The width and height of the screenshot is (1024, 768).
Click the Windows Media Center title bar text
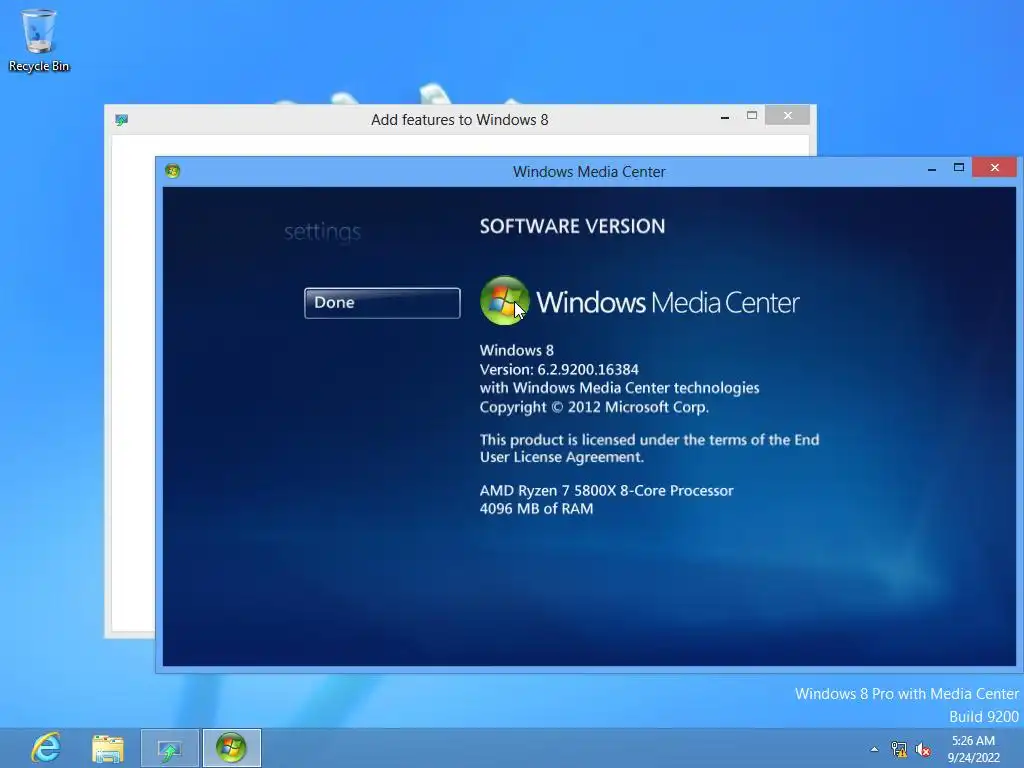tap(589, 172)
